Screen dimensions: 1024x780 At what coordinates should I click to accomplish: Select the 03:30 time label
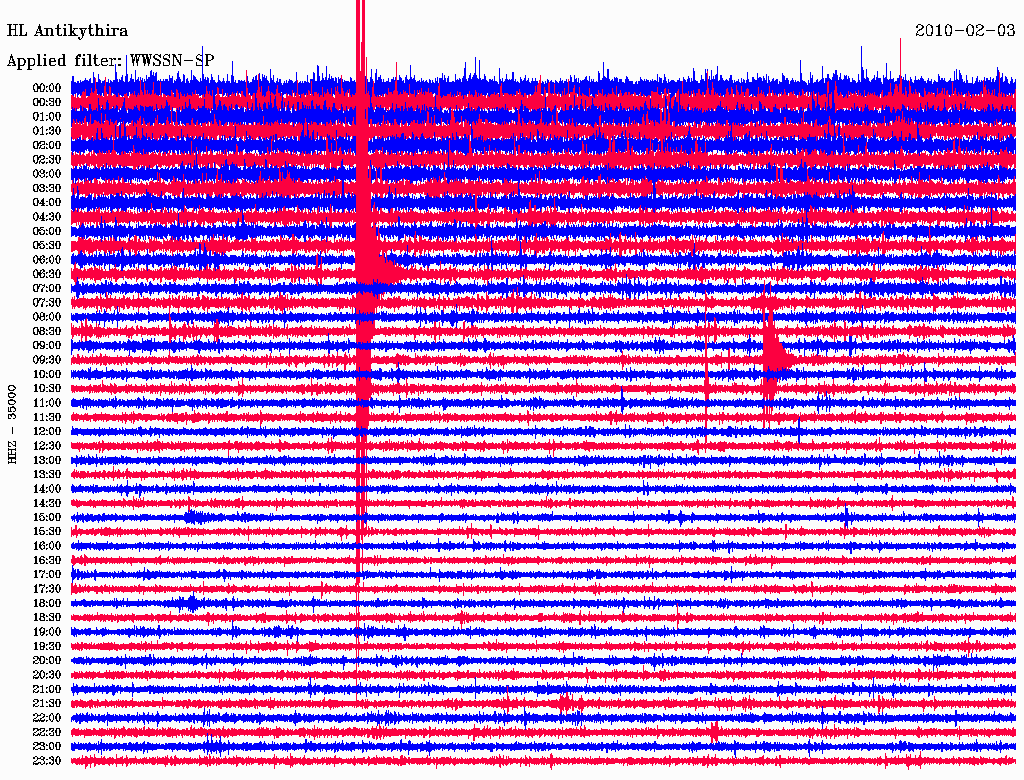coord(47,188)
